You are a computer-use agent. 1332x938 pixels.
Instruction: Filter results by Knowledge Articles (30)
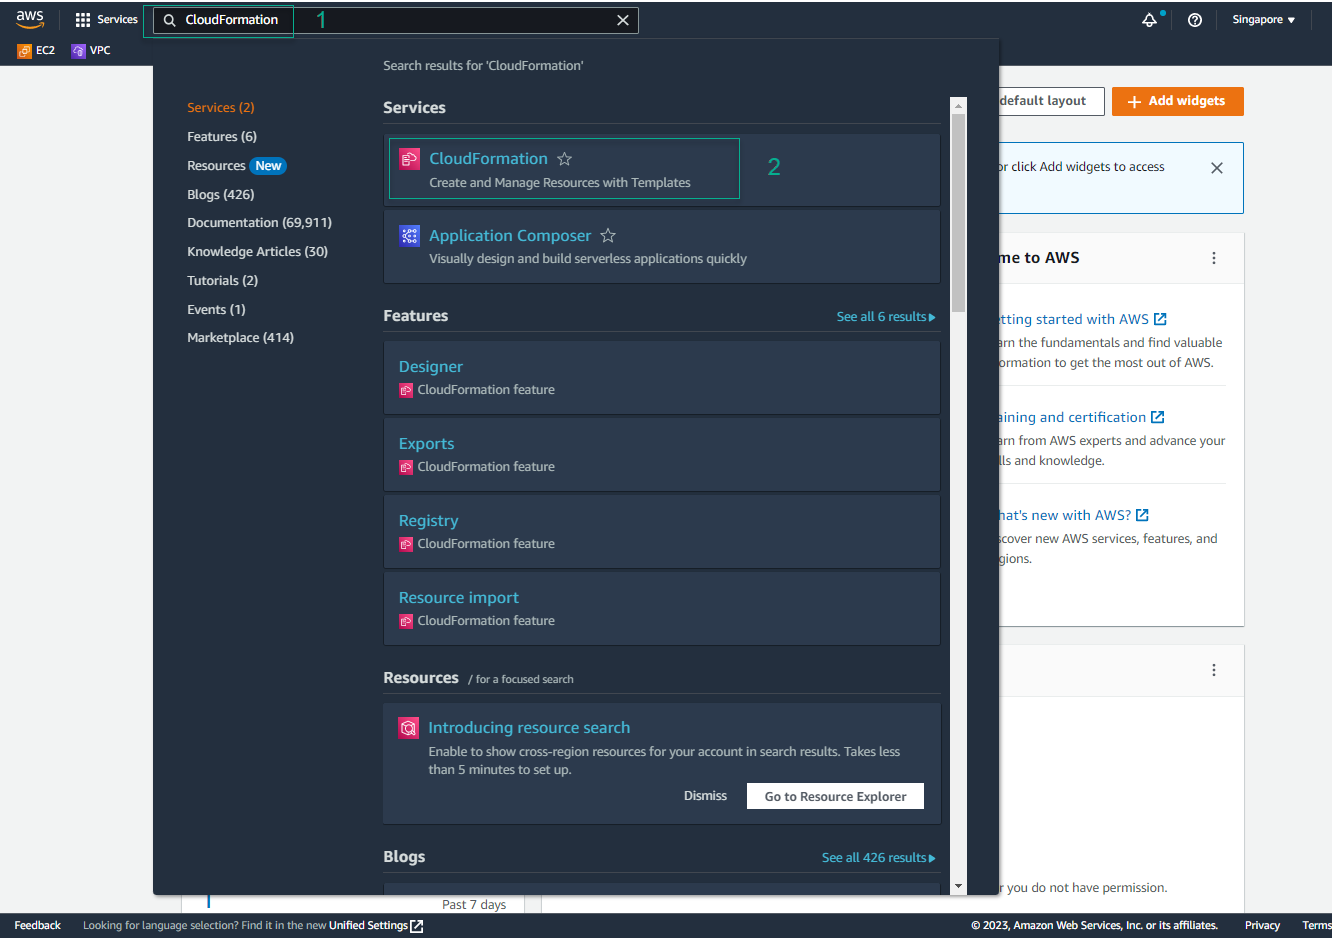coord(257,252)
